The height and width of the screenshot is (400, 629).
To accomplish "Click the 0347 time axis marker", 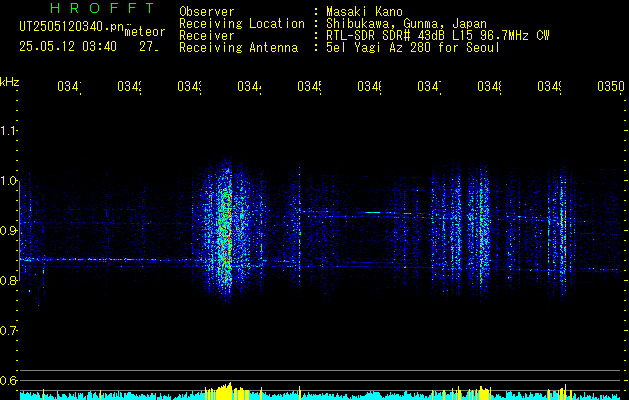I will [x=429, y=86].
